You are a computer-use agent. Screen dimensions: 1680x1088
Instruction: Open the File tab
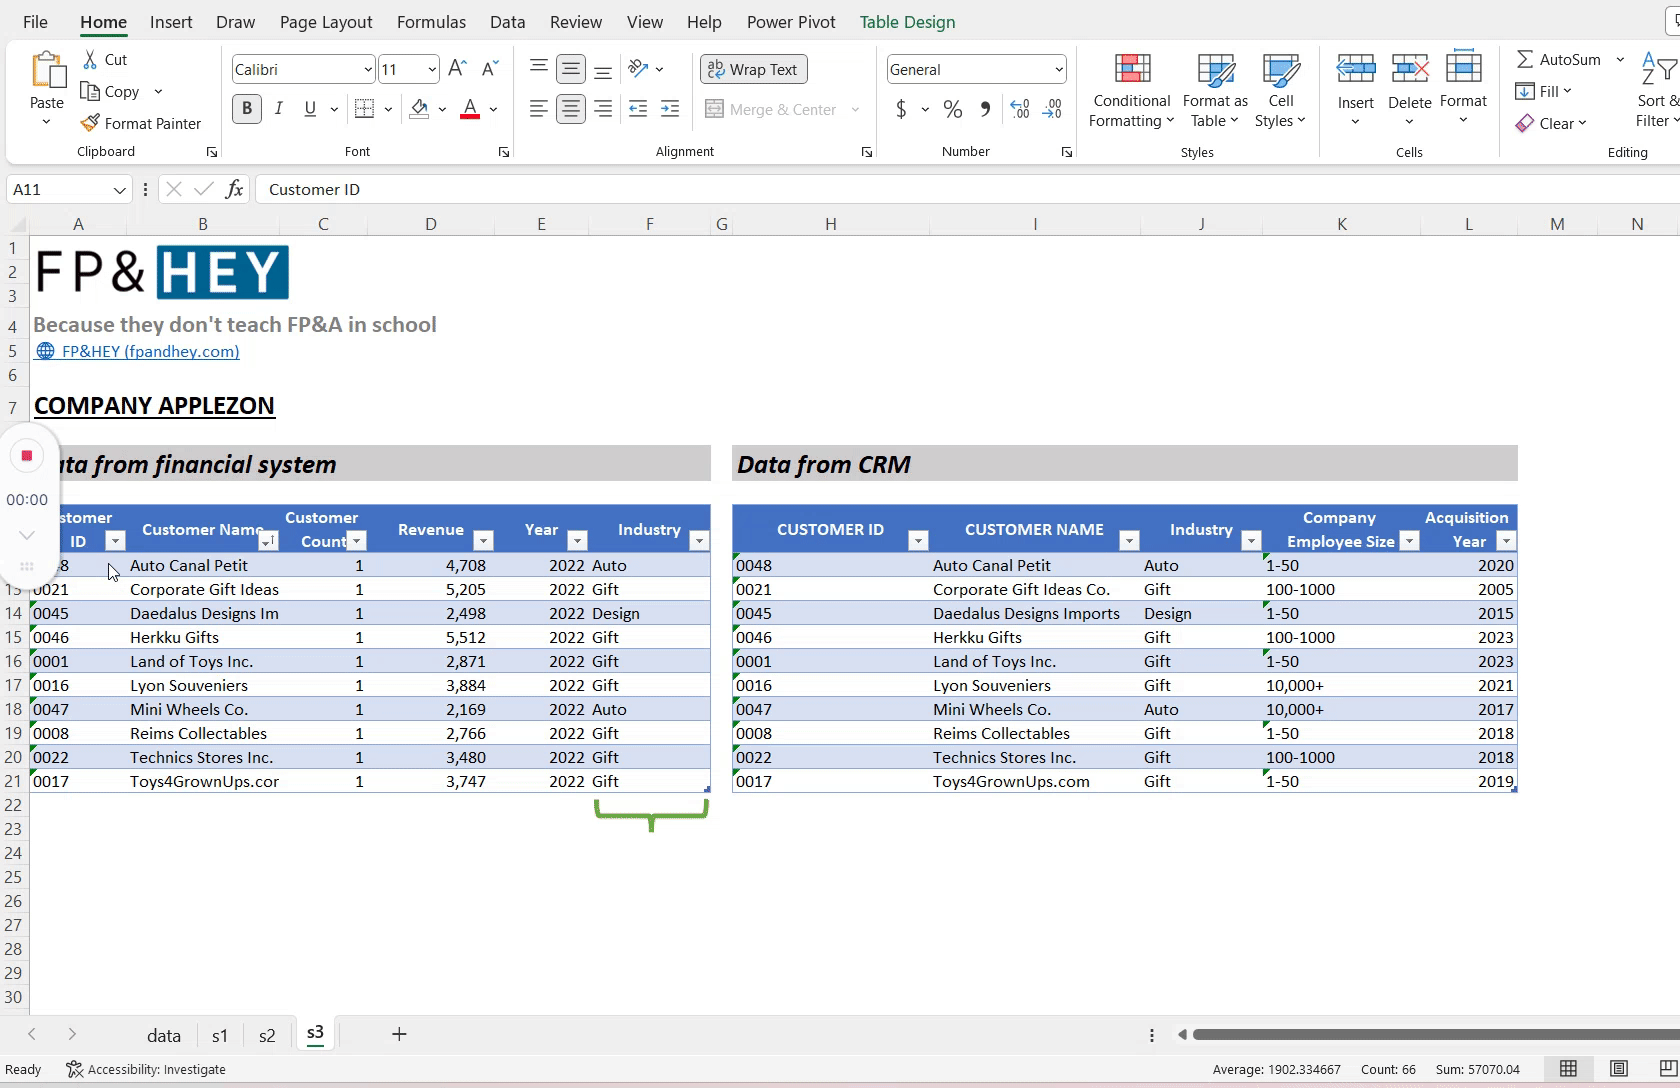35,22
